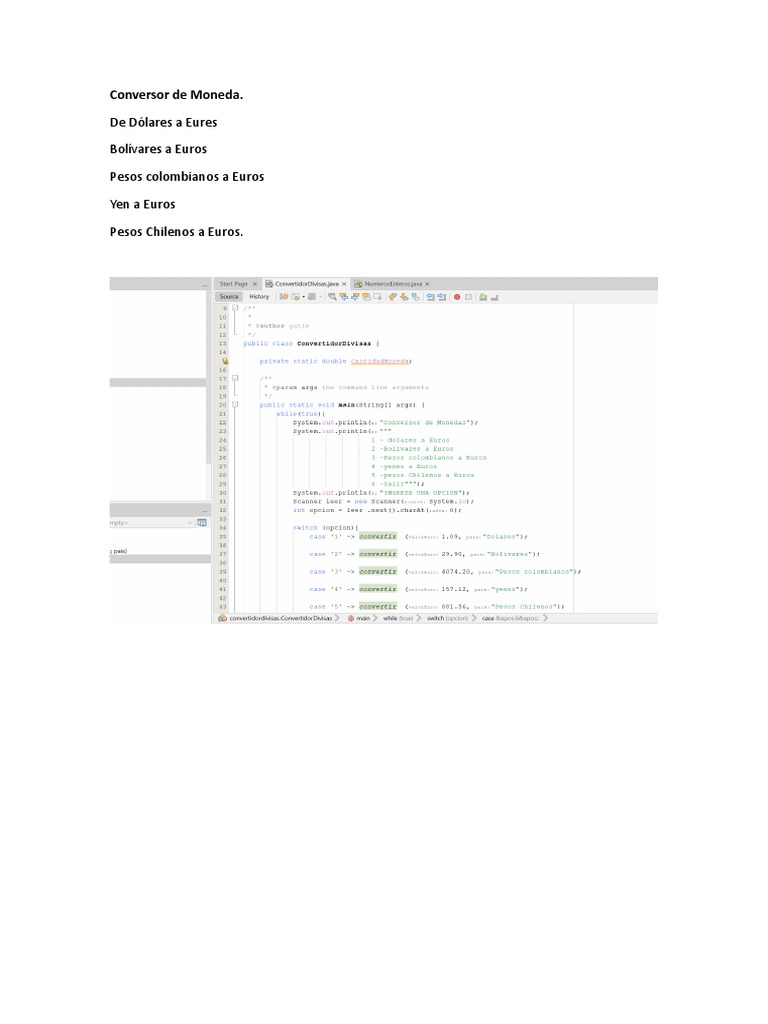Click the convertir call for case '4'
This screenshot has height=1024, width=768.
[377, 589]
